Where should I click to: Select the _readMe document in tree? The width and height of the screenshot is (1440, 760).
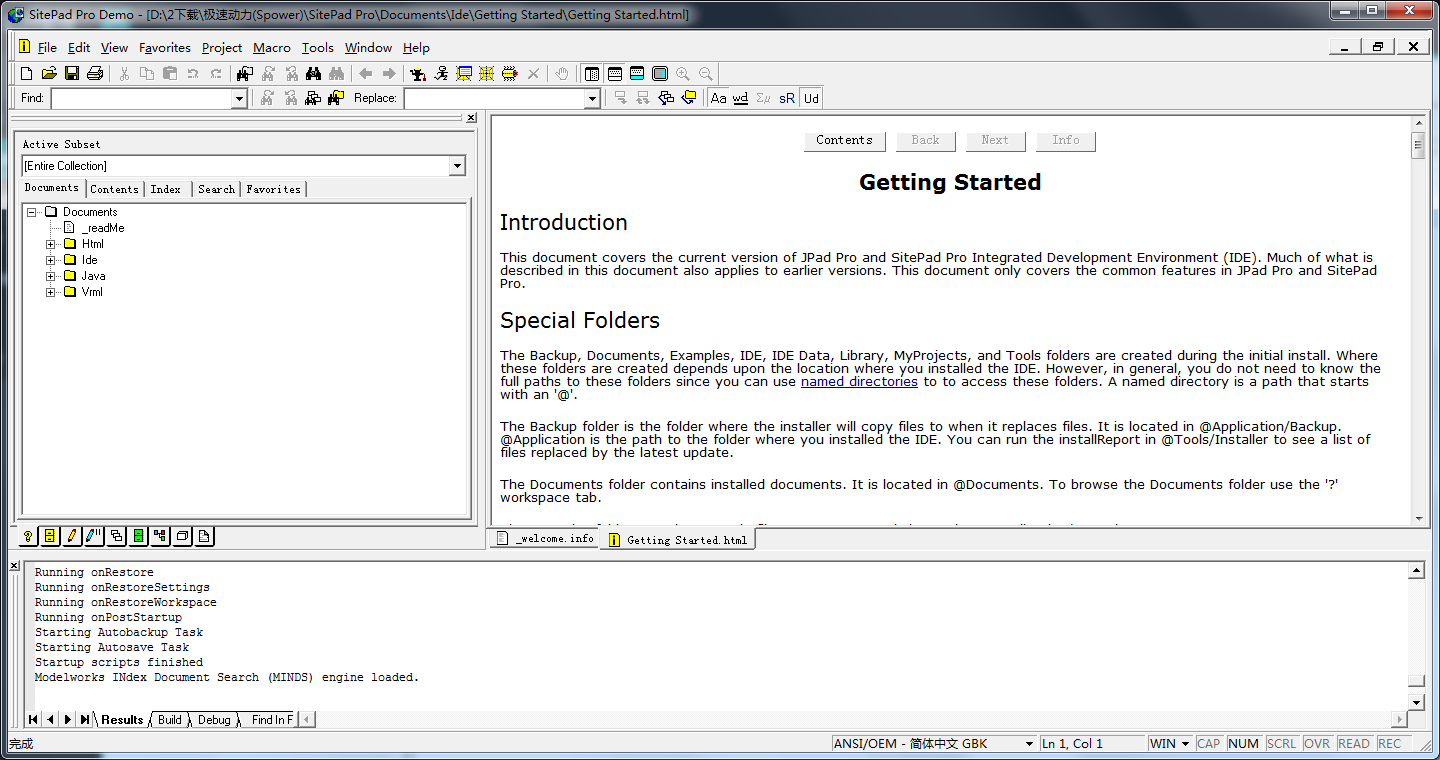pyautogui.click(x=102, y=228)
